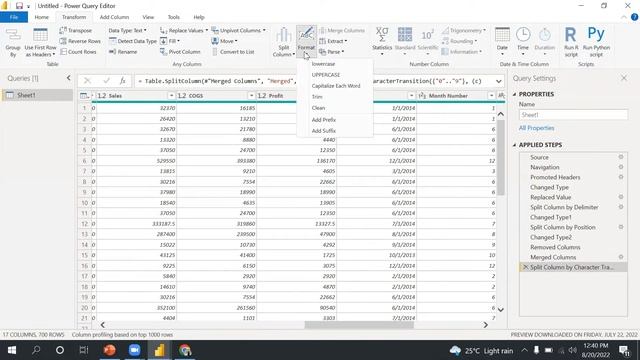Select UPPERCASE from Format menu
This screenshot has width=640, height=360.
point(326,75)
